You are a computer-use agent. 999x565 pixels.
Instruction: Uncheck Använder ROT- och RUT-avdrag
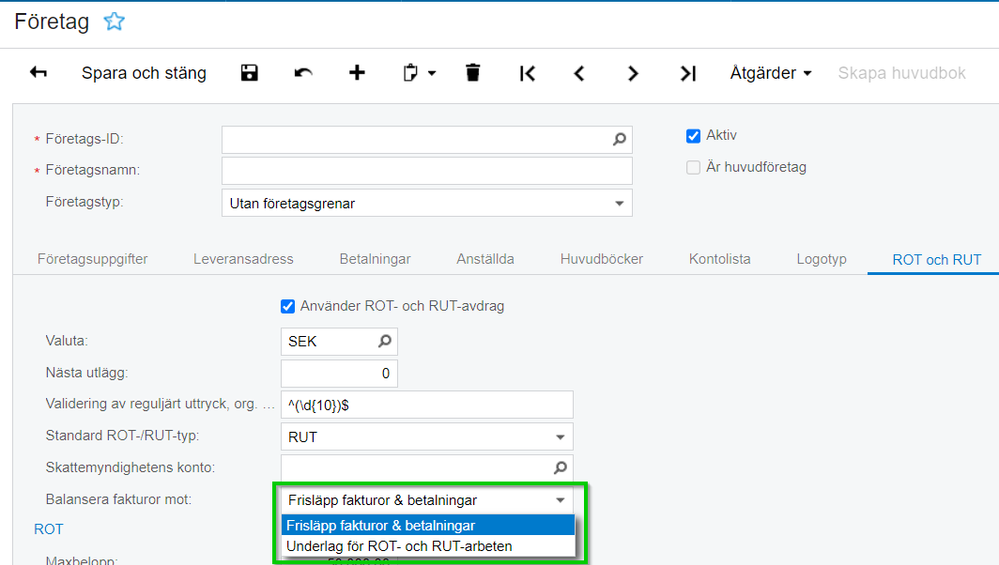click(288, 306)
